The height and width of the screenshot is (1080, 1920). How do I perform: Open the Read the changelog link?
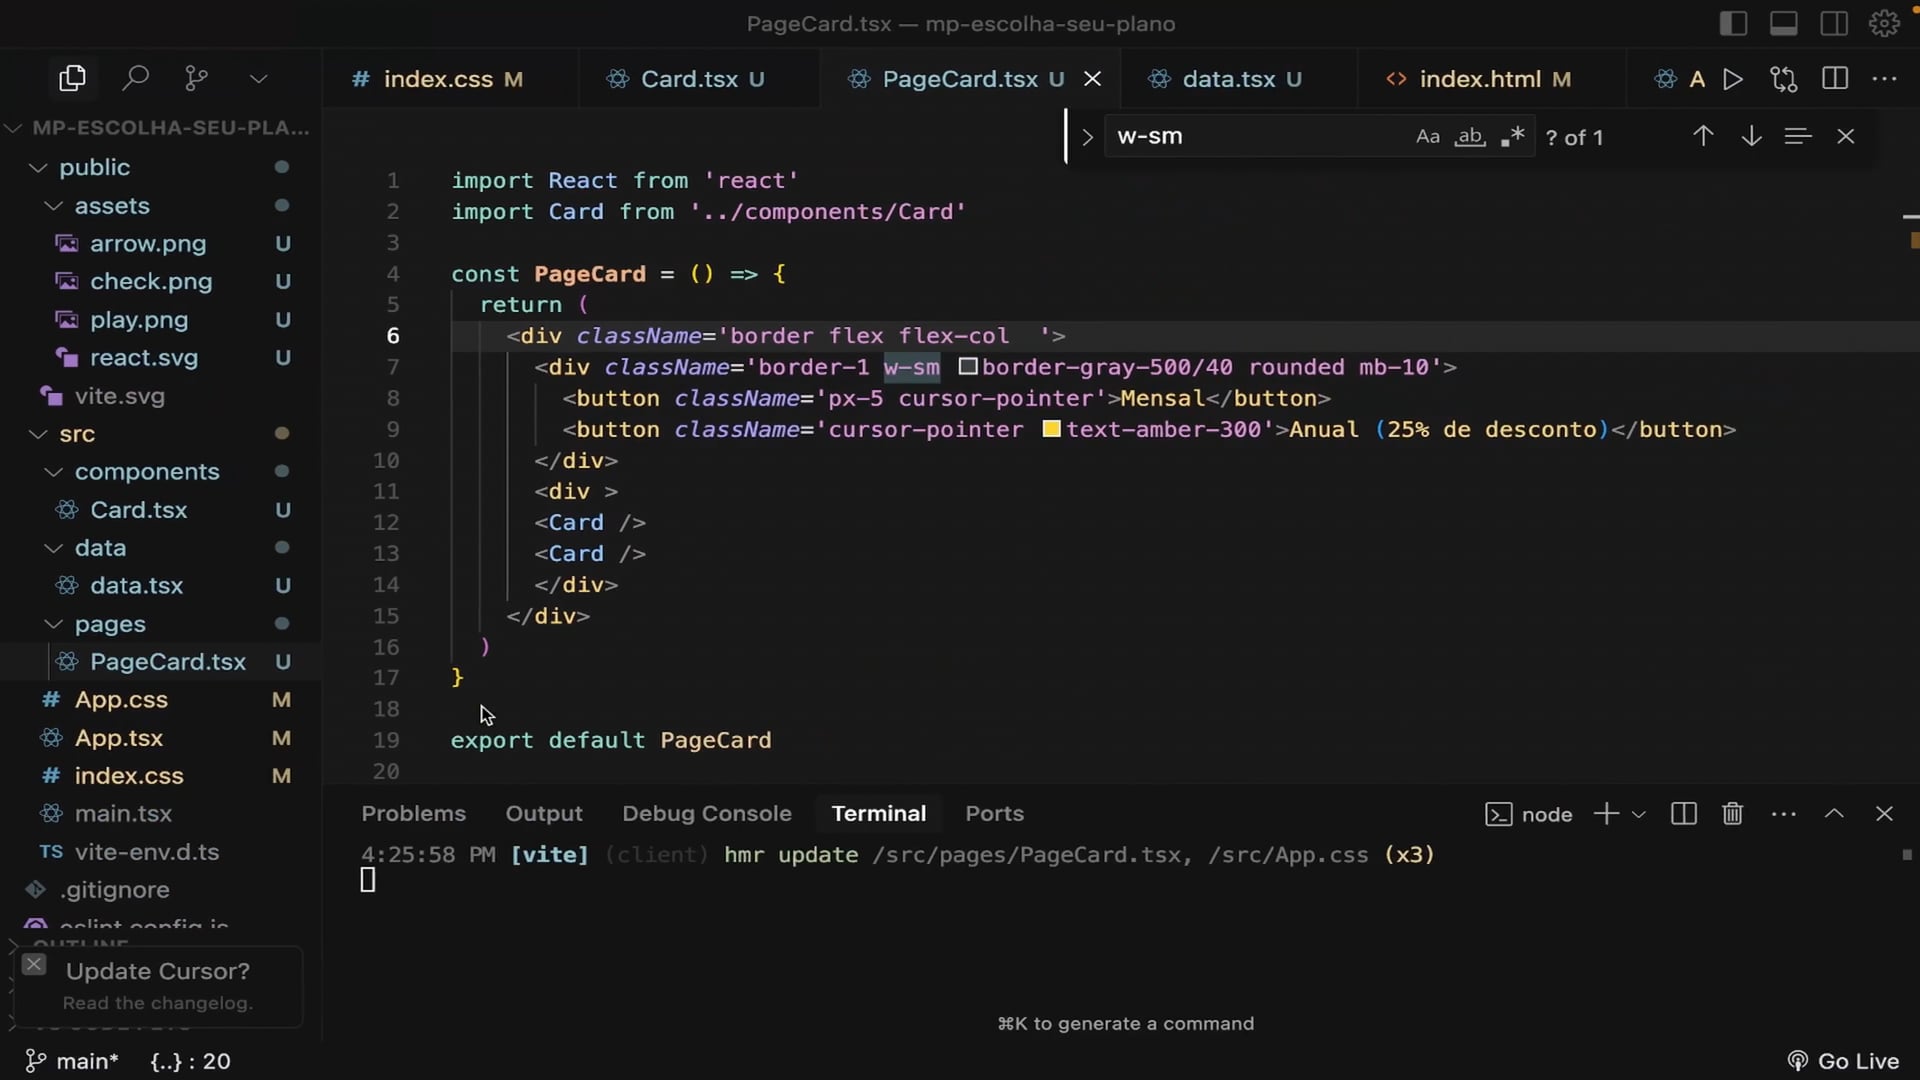click(x=157, y=1003)
